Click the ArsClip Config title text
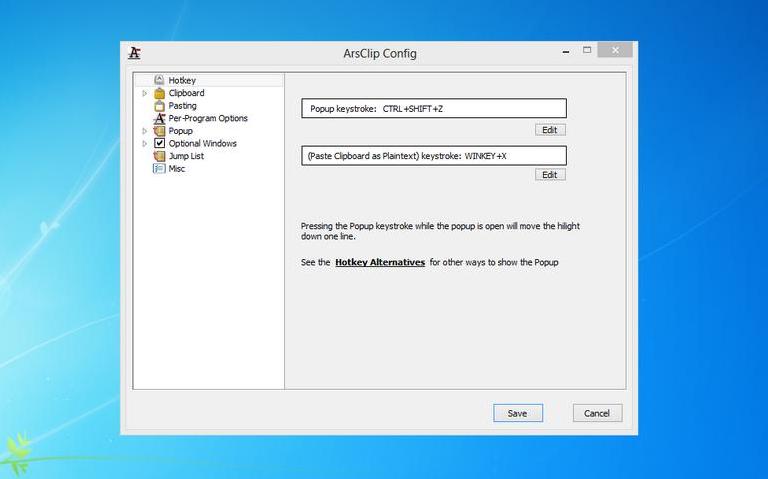This screenshot has height=479, width=768. 380,53
